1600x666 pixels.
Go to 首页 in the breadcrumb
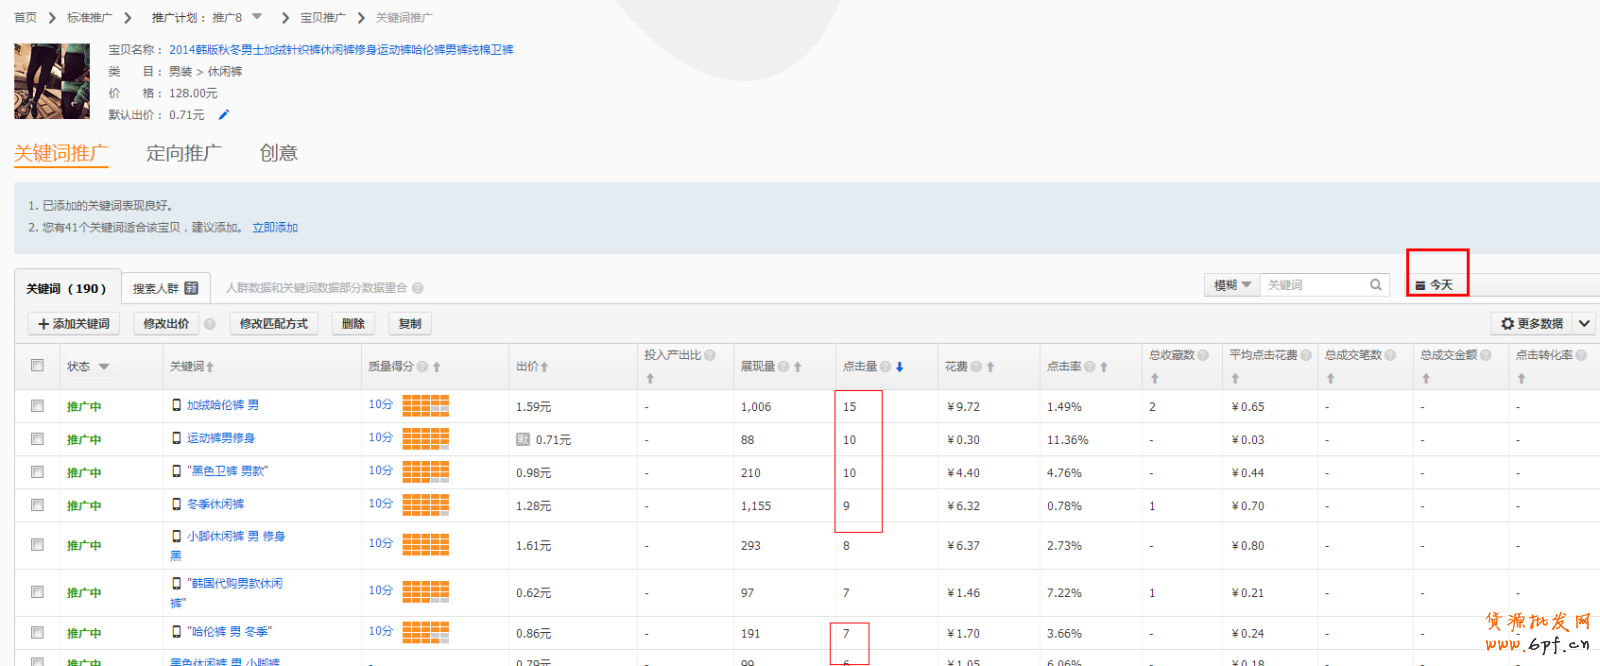pos(26,18)
